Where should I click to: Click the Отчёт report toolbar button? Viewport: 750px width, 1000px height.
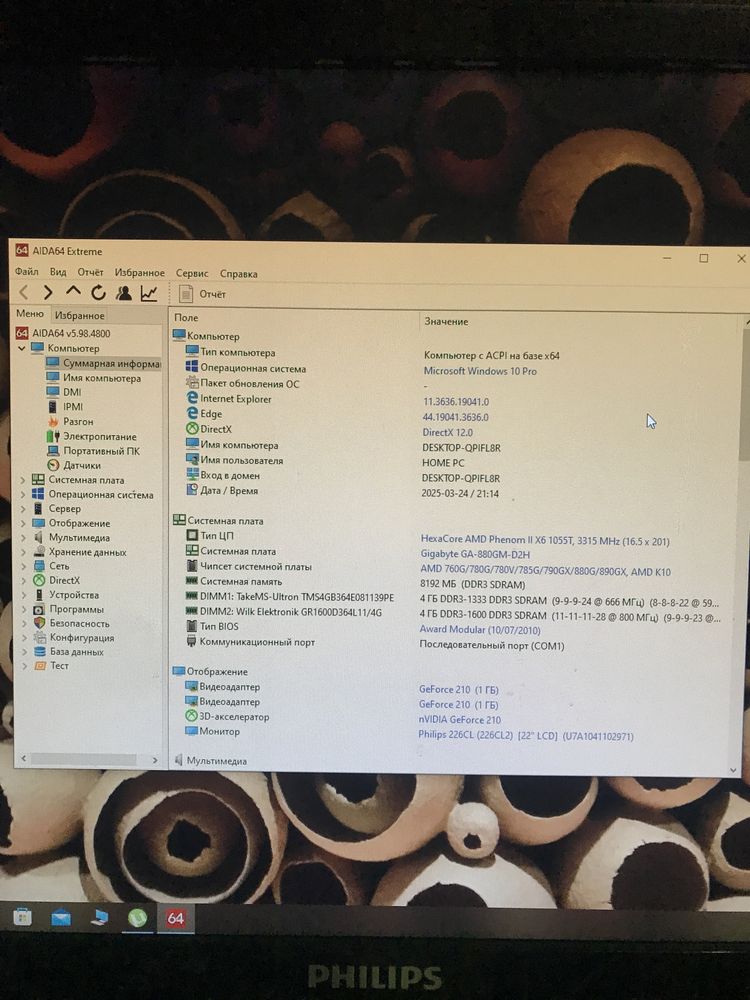click(203, 294)
